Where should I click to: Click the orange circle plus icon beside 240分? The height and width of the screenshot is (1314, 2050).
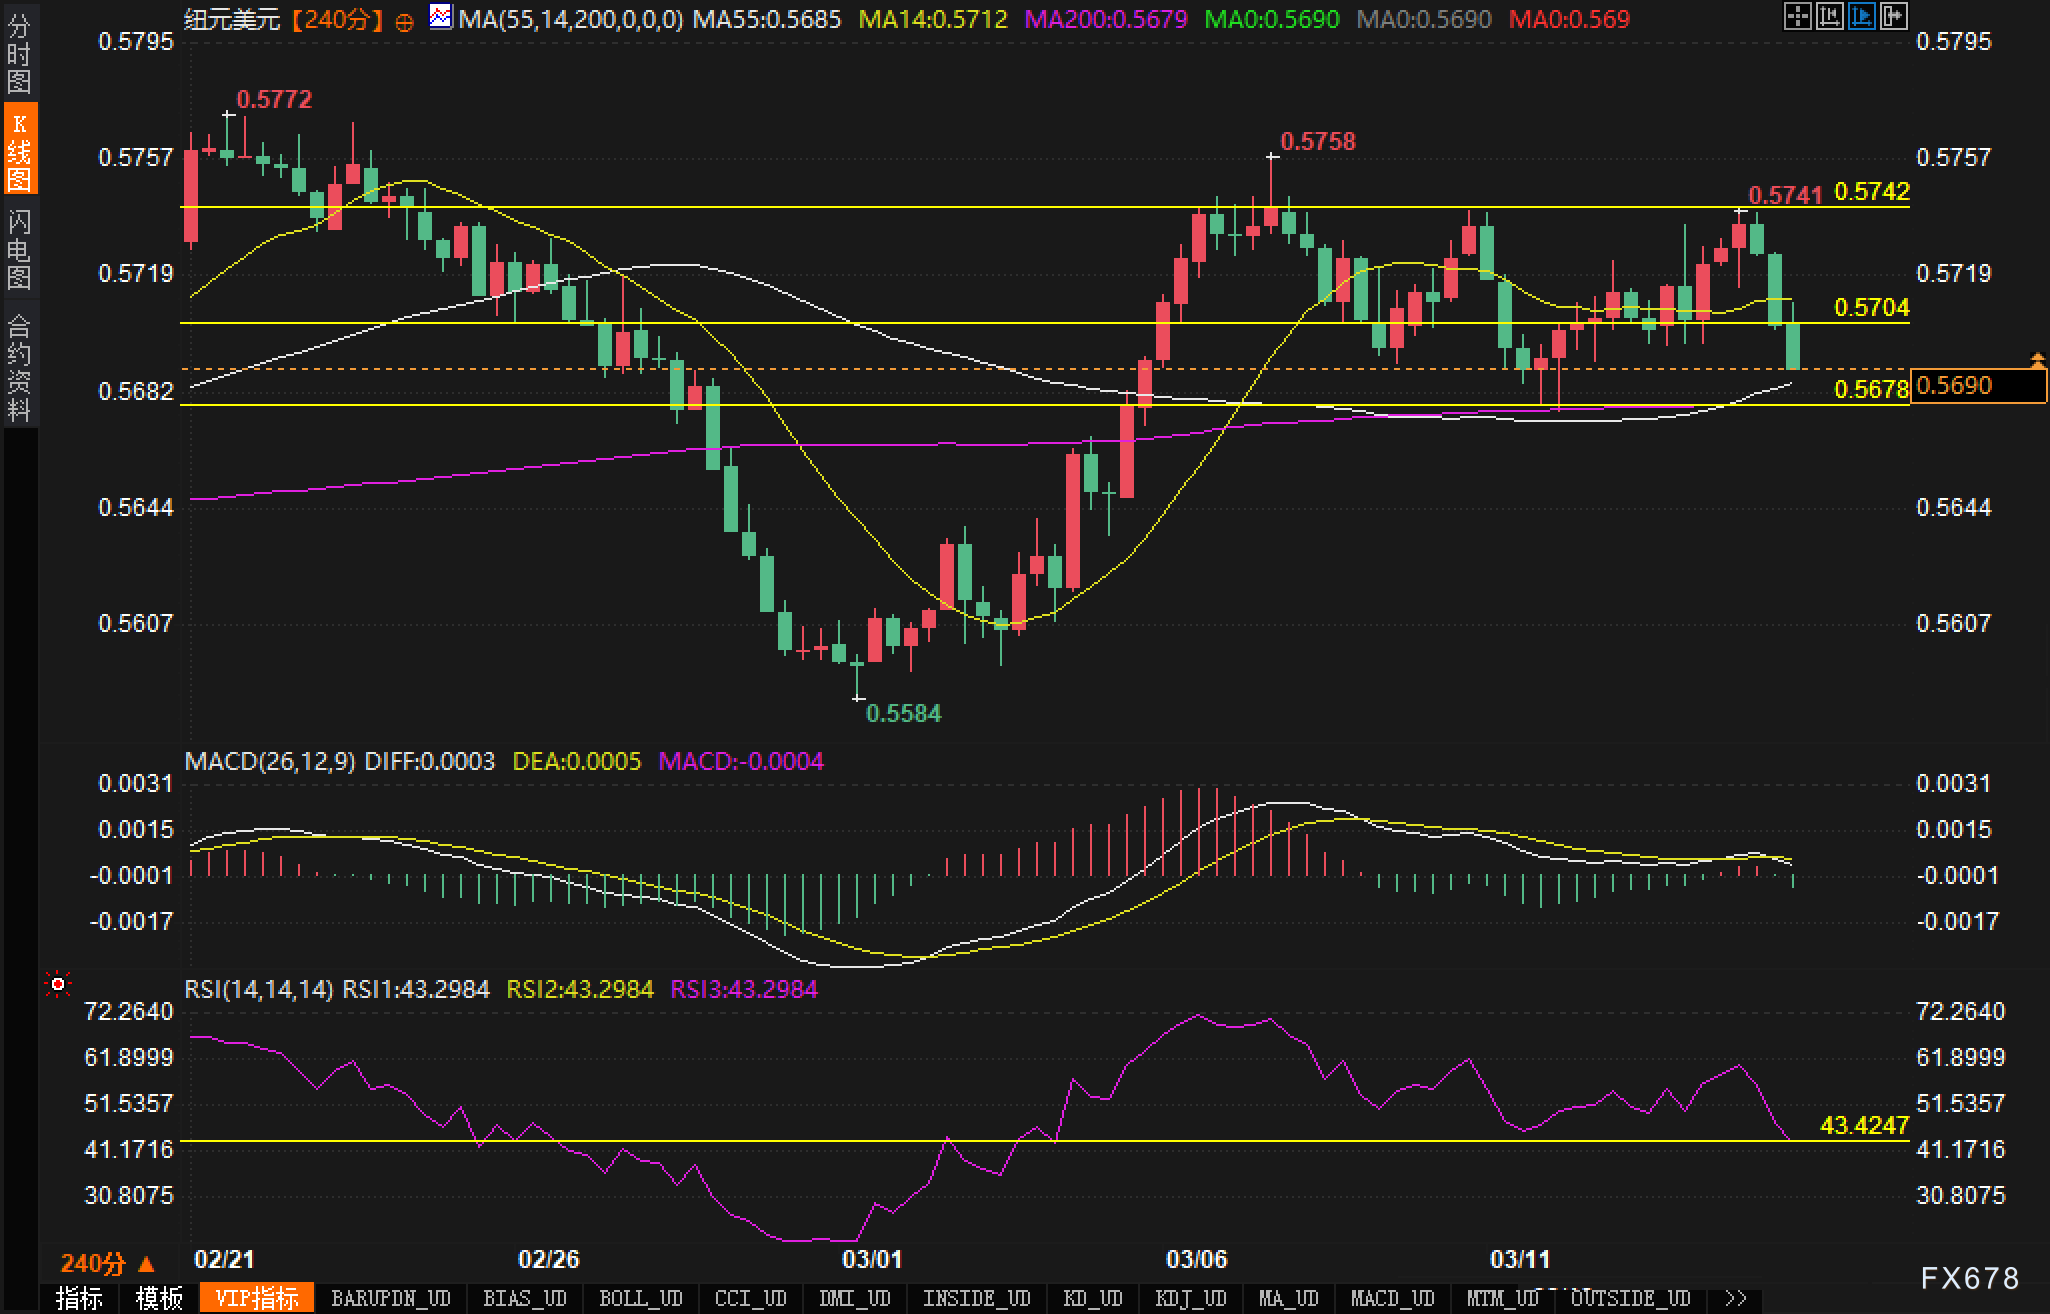coord(404,22)
